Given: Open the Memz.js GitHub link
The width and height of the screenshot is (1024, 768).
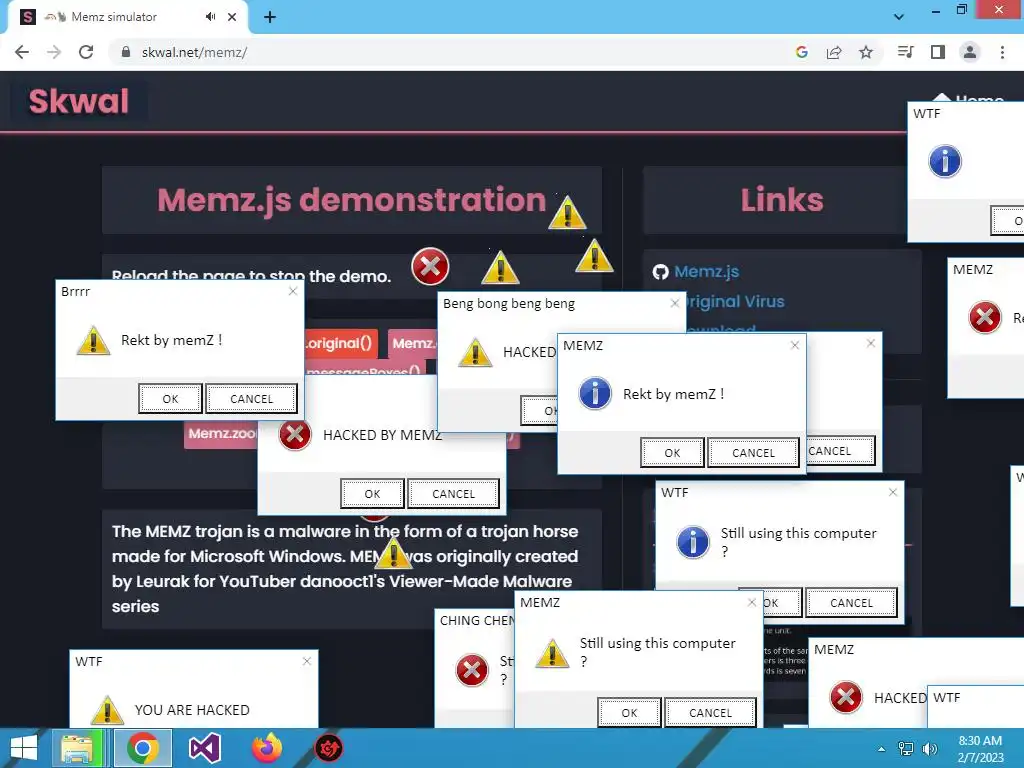Looking at the screenshot, I should pos(707,272).
